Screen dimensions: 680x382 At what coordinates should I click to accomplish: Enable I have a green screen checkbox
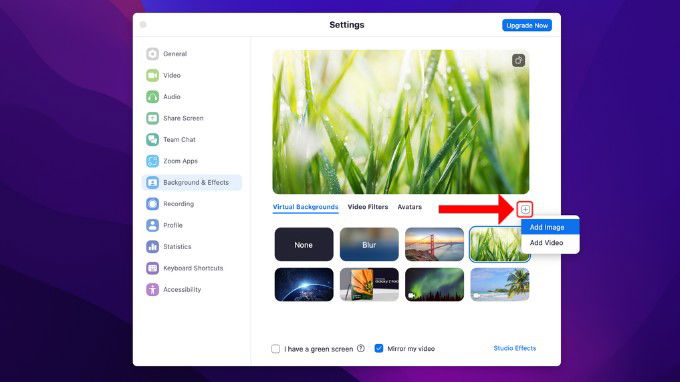coord(275,349)
